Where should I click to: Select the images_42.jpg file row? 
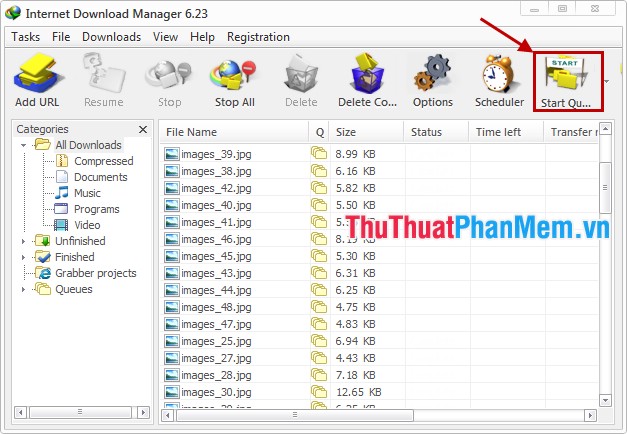click(379, 188)
